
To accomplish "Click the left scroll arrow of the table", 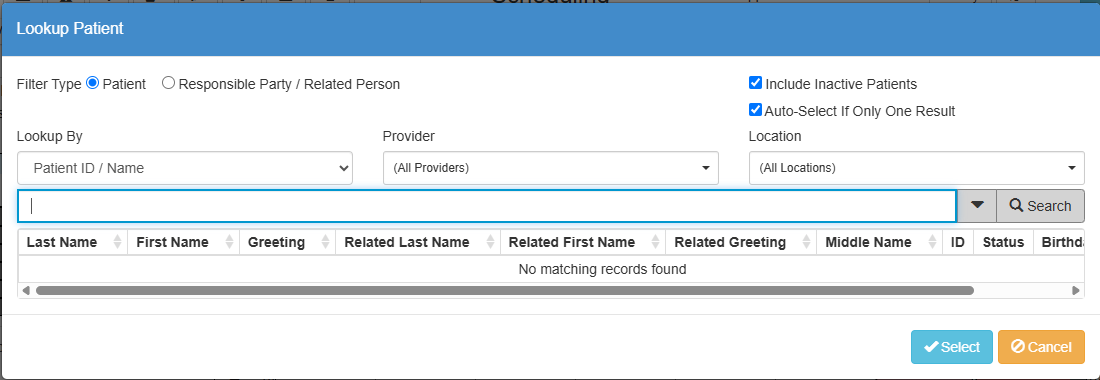I will (x=26, y=290).
